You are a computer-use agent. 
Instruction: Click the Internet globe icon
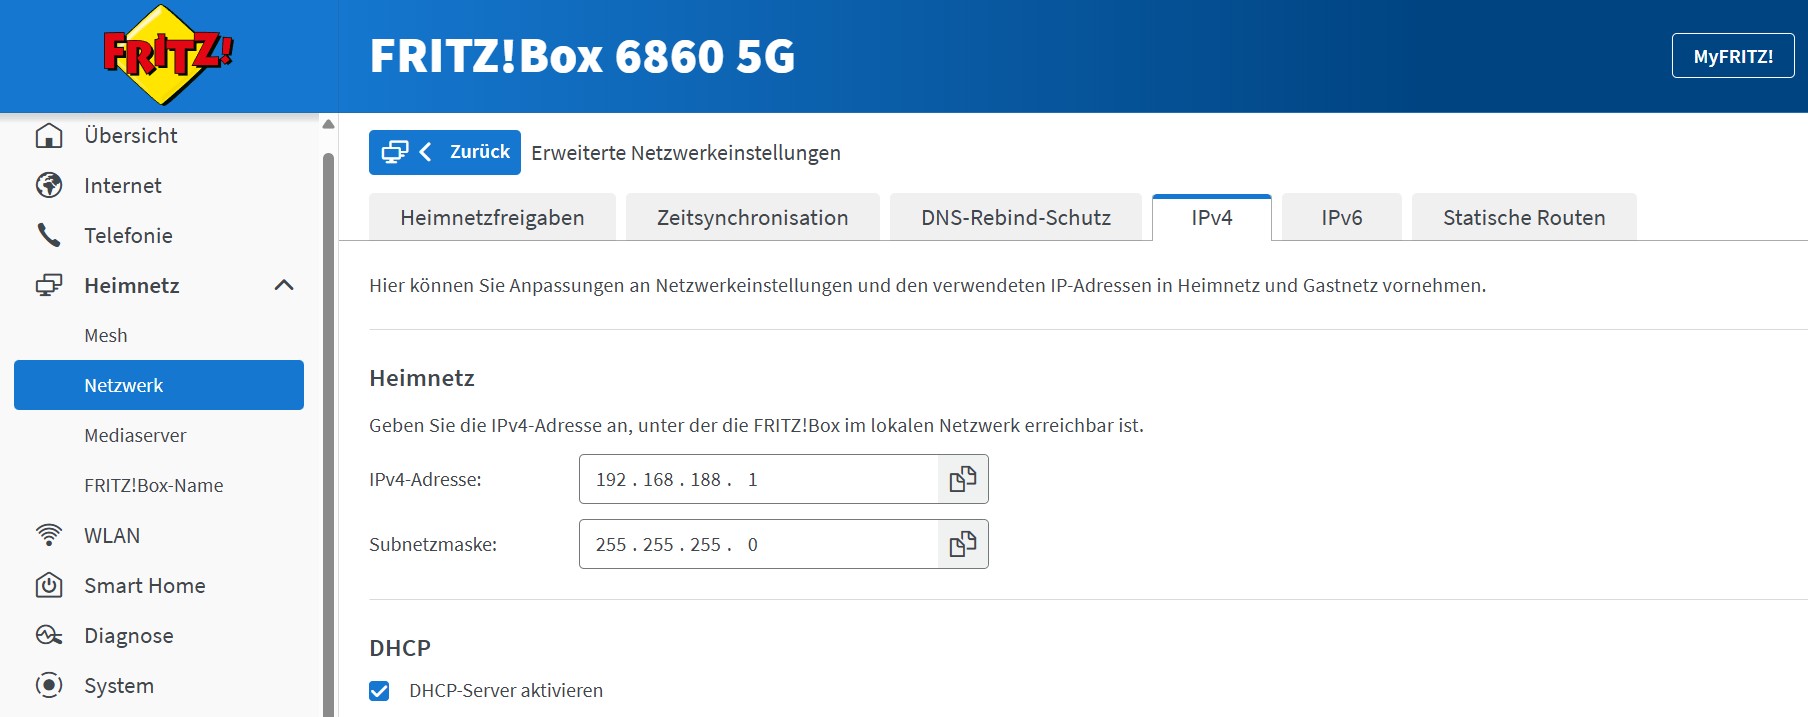pyautogui.click(x=49, y=186)
